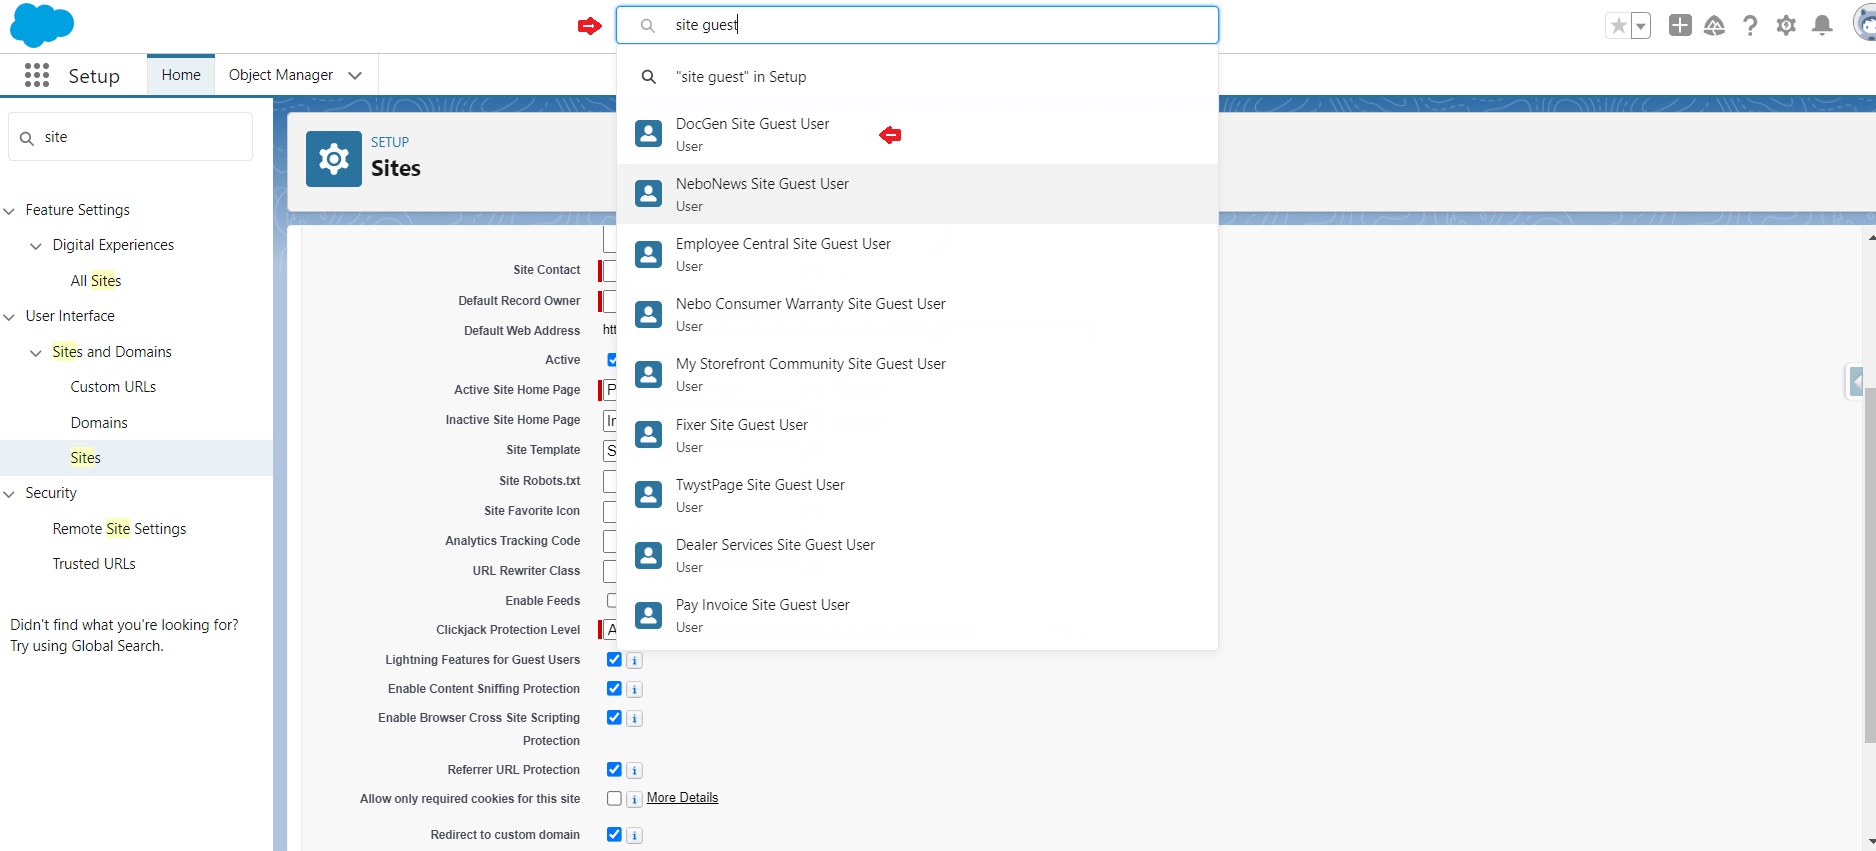Open the Trailhead guidance mountain icon
Screen dimensions: 1876x851
tap(1714, 26)
